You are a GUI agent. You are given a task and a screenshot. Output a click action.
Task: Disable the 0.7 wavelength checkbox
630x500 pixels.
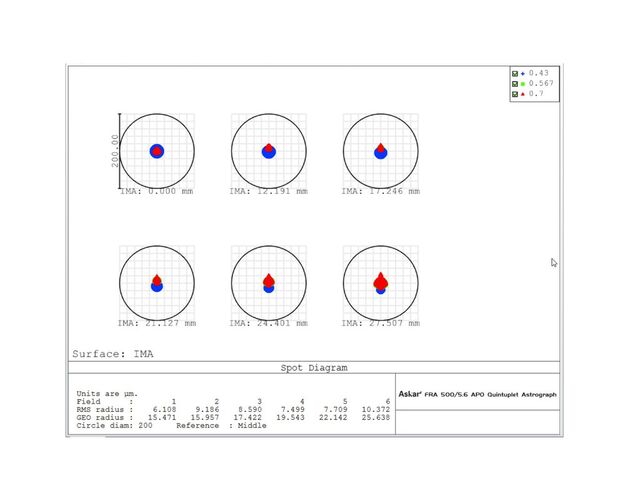click(515, 94)
